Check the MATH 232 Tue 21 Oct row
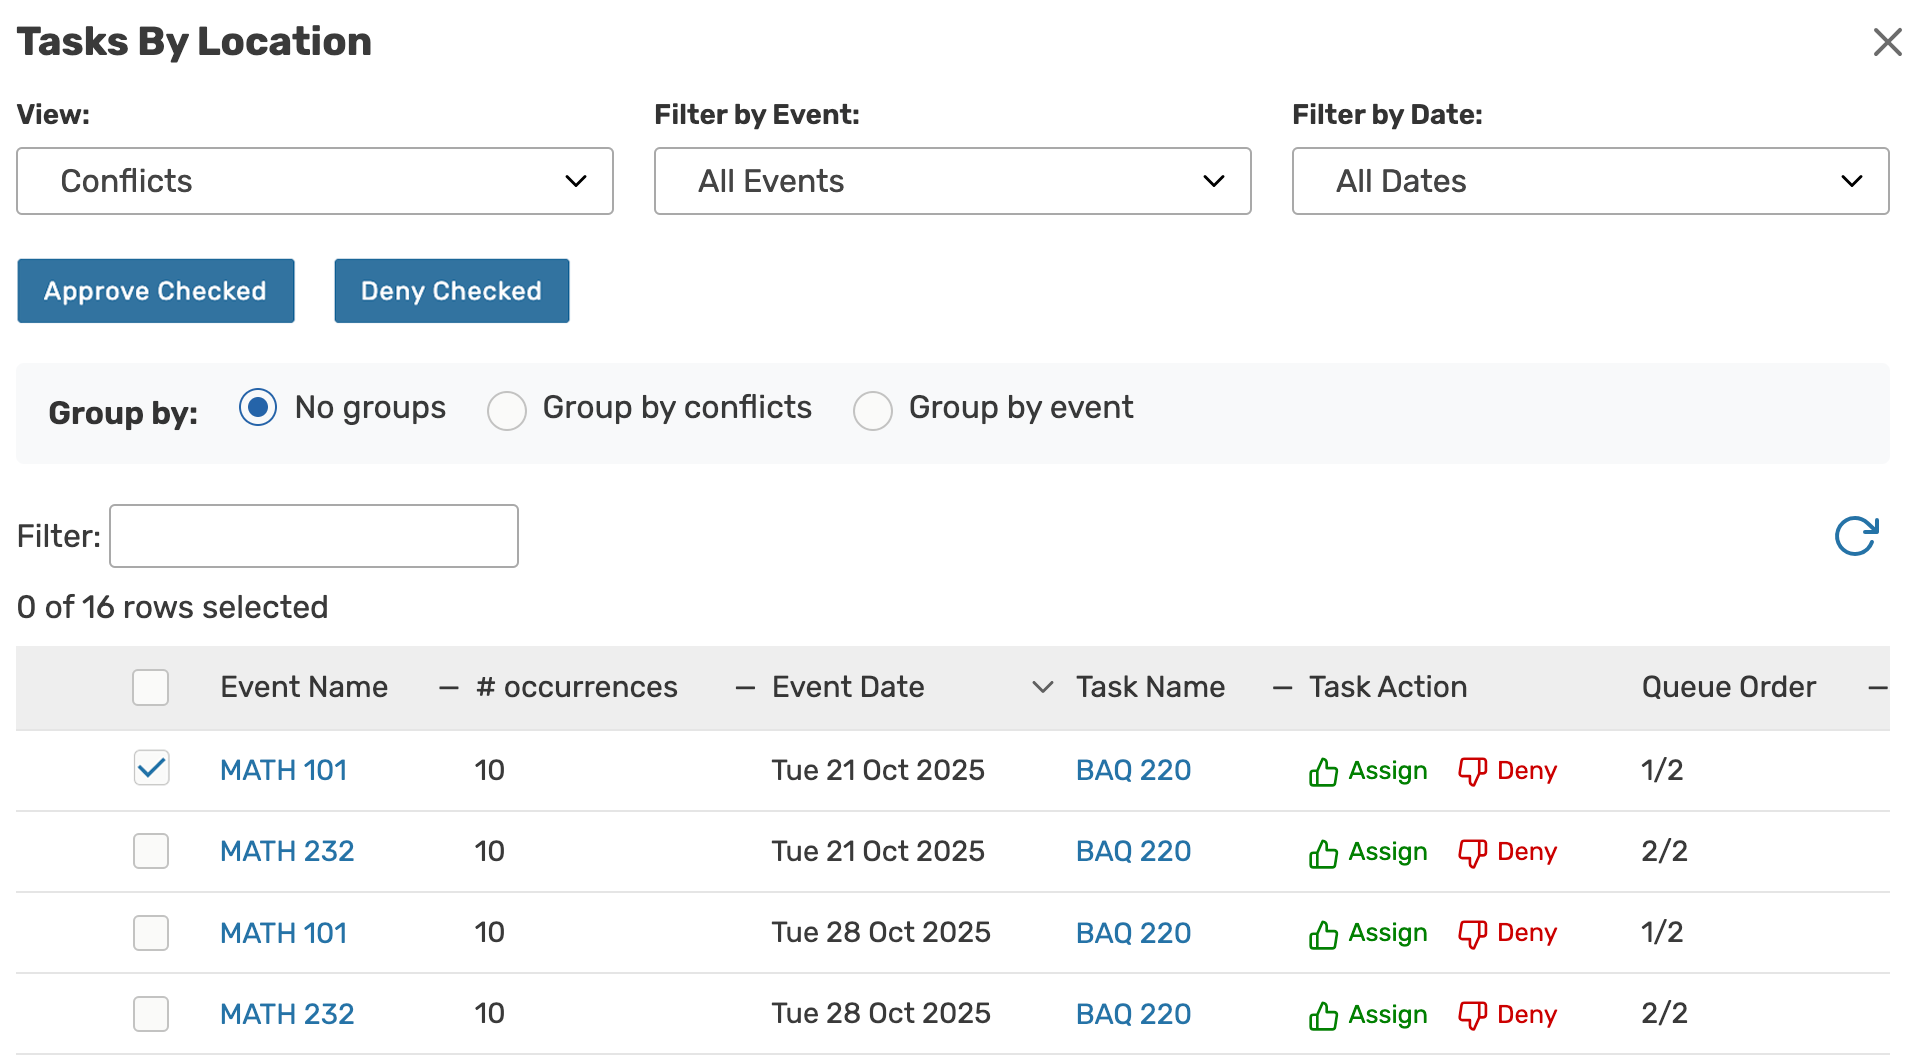The width and height of the screenshot is (1922, 1059). [x=151, y=851]
